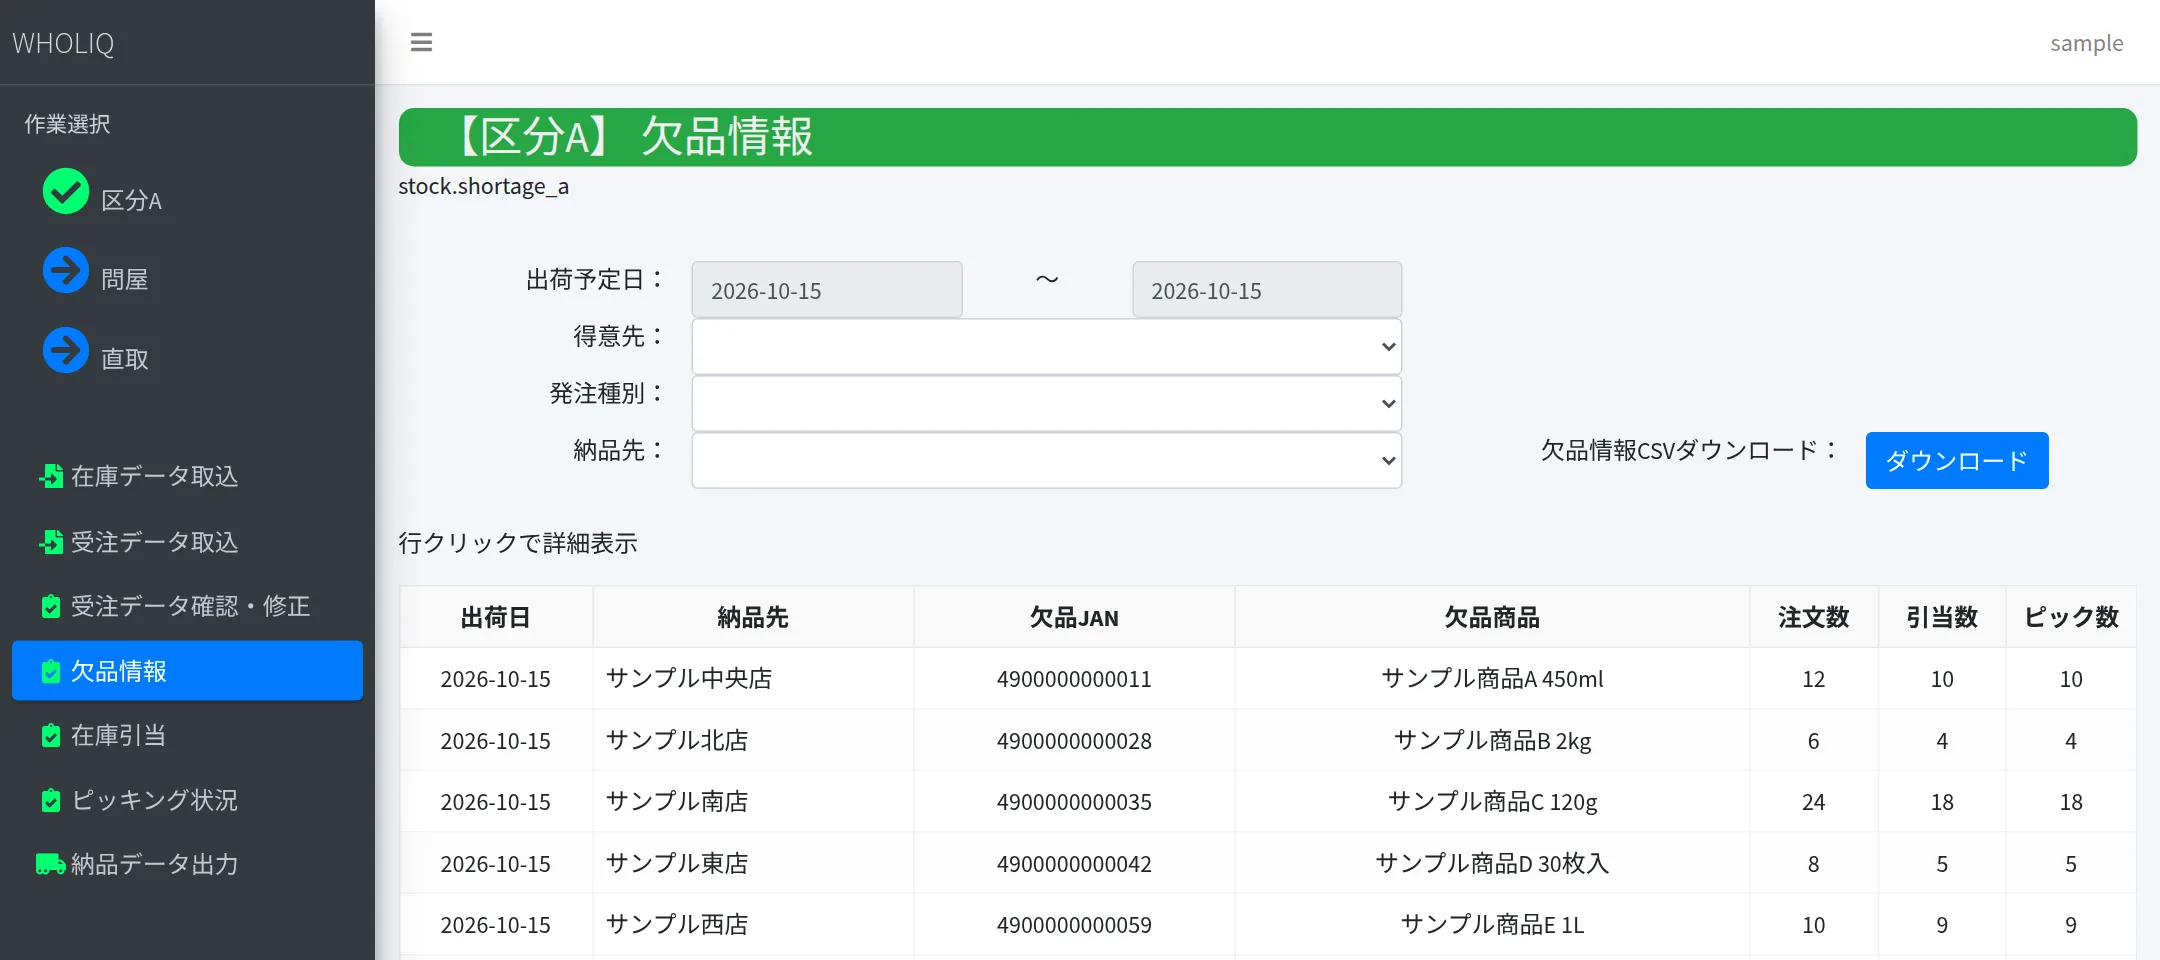The height and width of the screenshot is (960, 2160).
Task: Click the WHOLIQ brand link
Action: (x=63, y=43)
